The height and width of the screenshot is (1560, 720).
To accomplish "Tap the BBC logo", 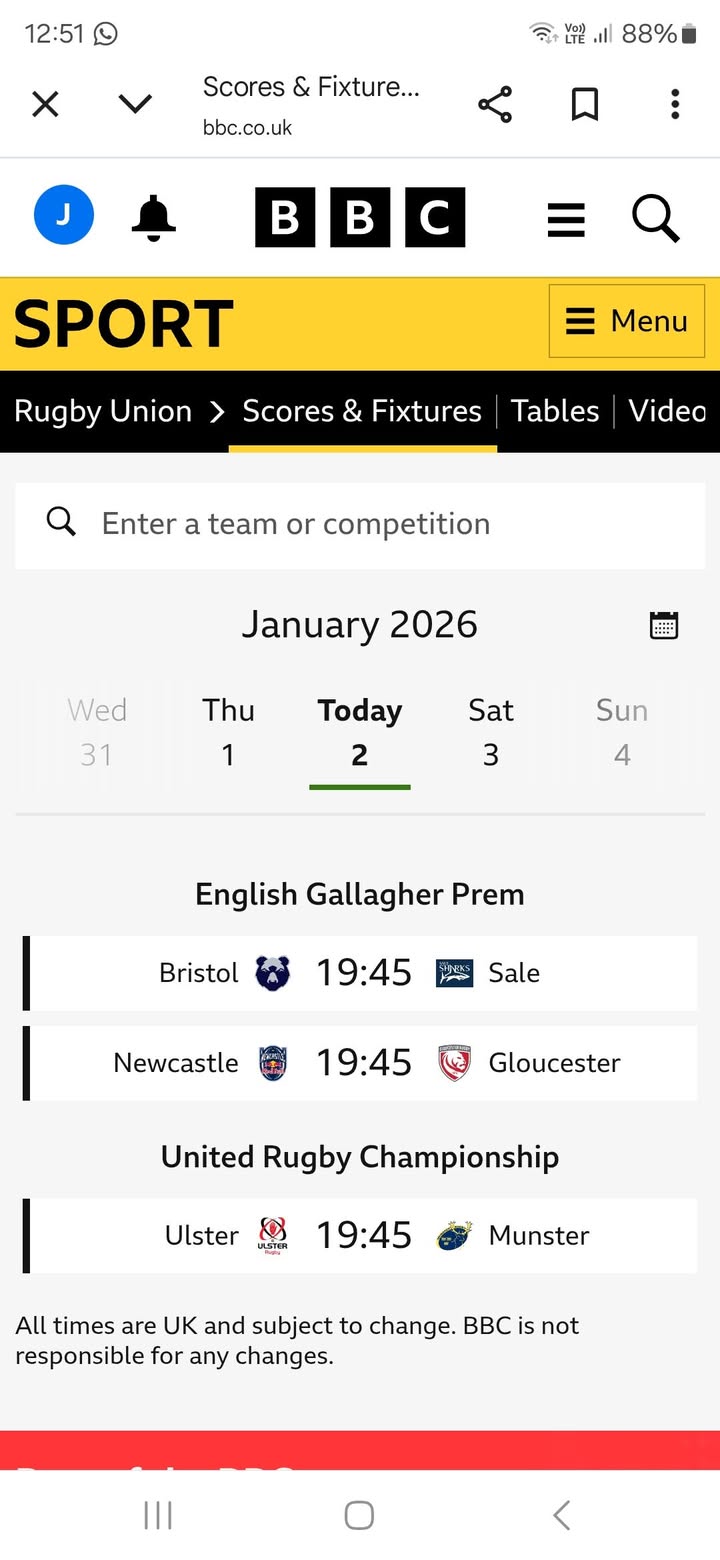I will (x=360, y=217).
